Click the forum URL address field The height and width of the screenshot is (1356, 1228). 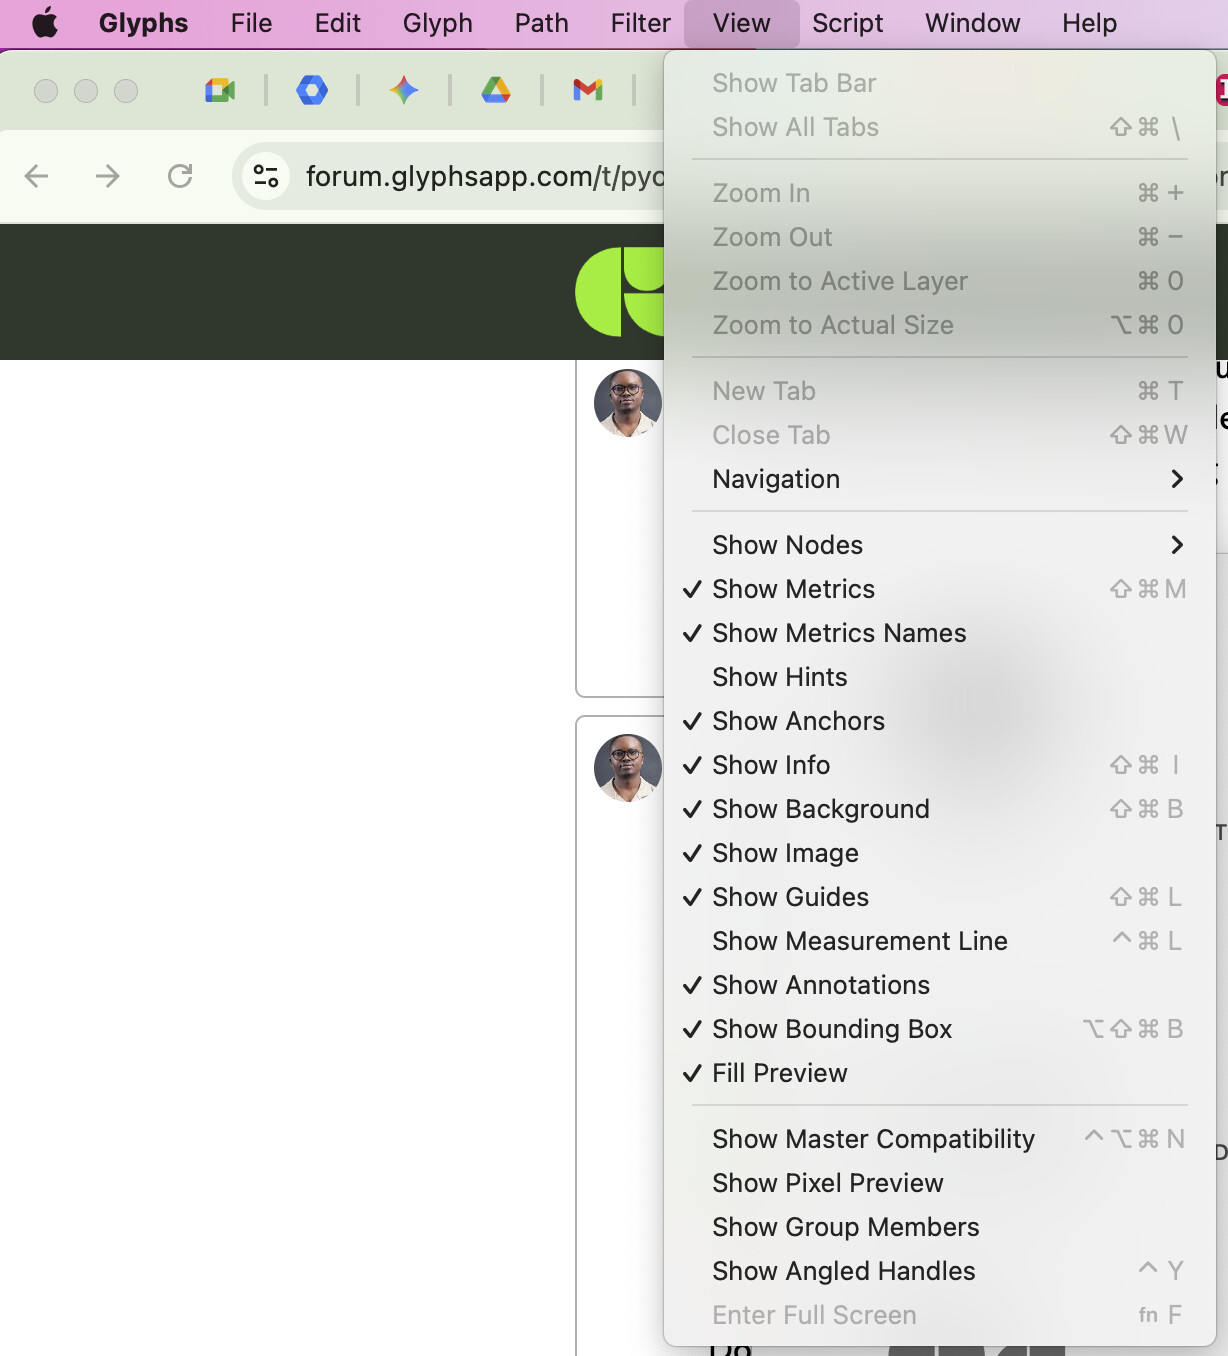480,177
